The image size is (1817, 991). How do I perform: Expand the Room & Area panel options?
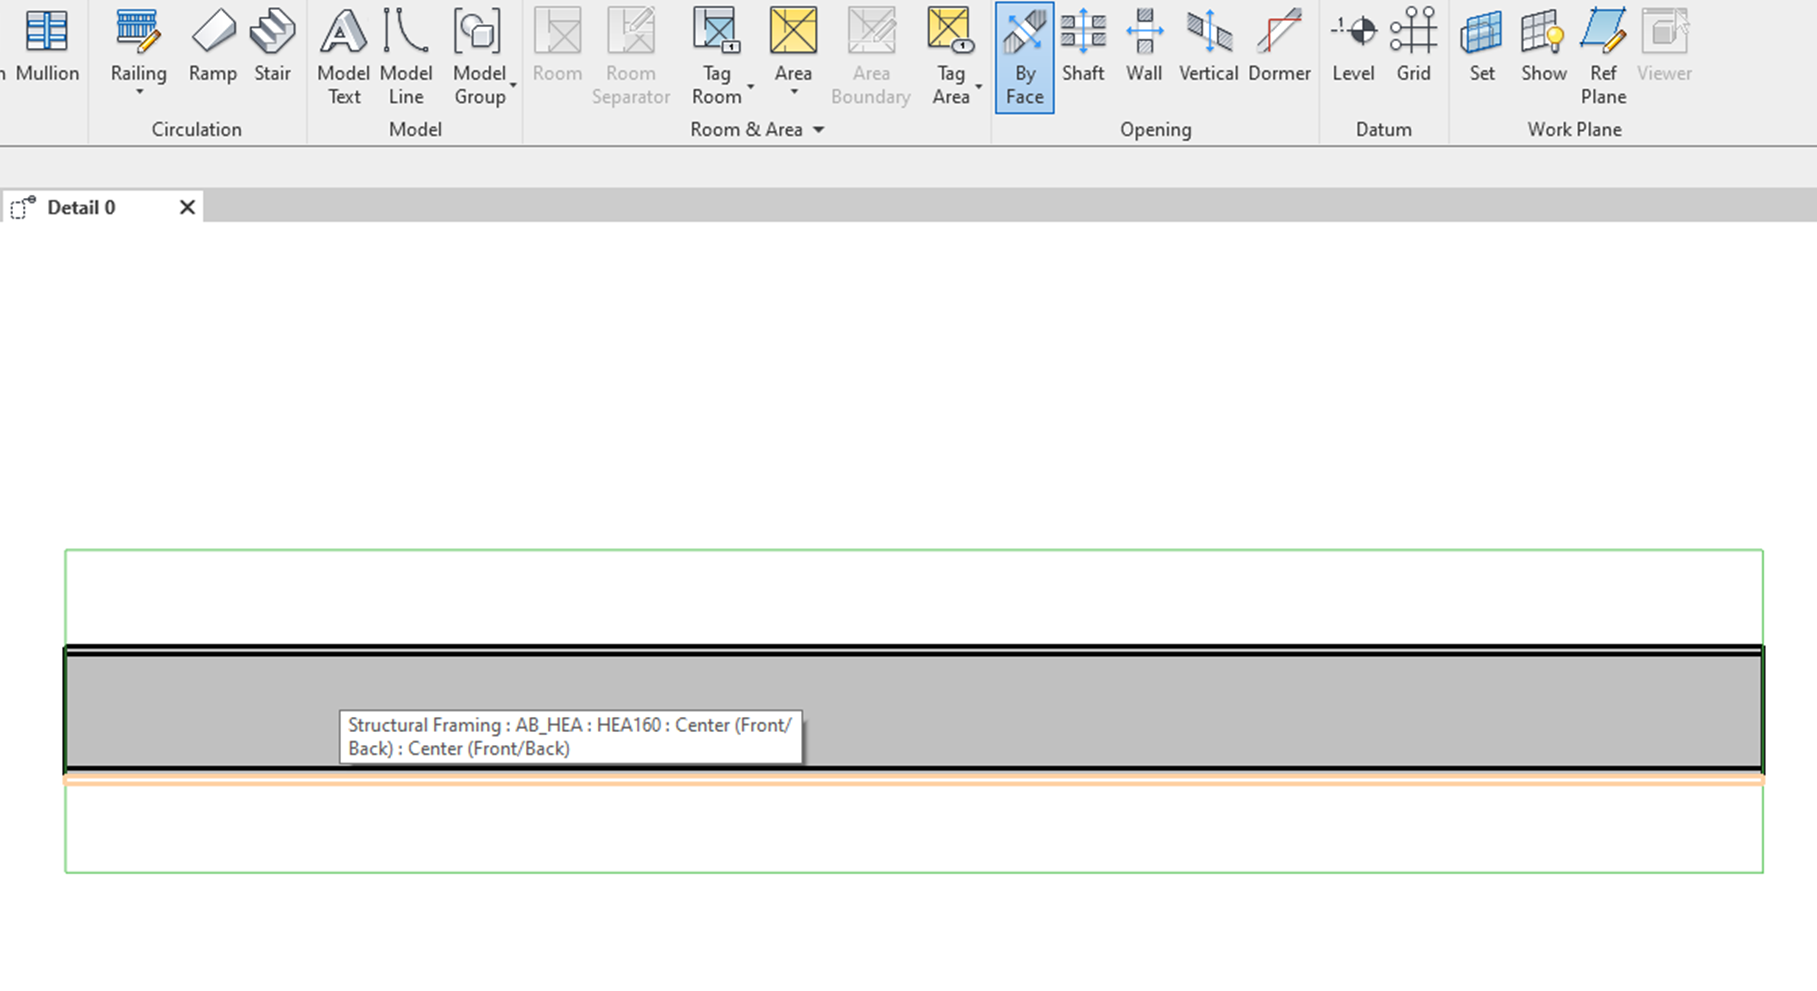coord(818,129)
